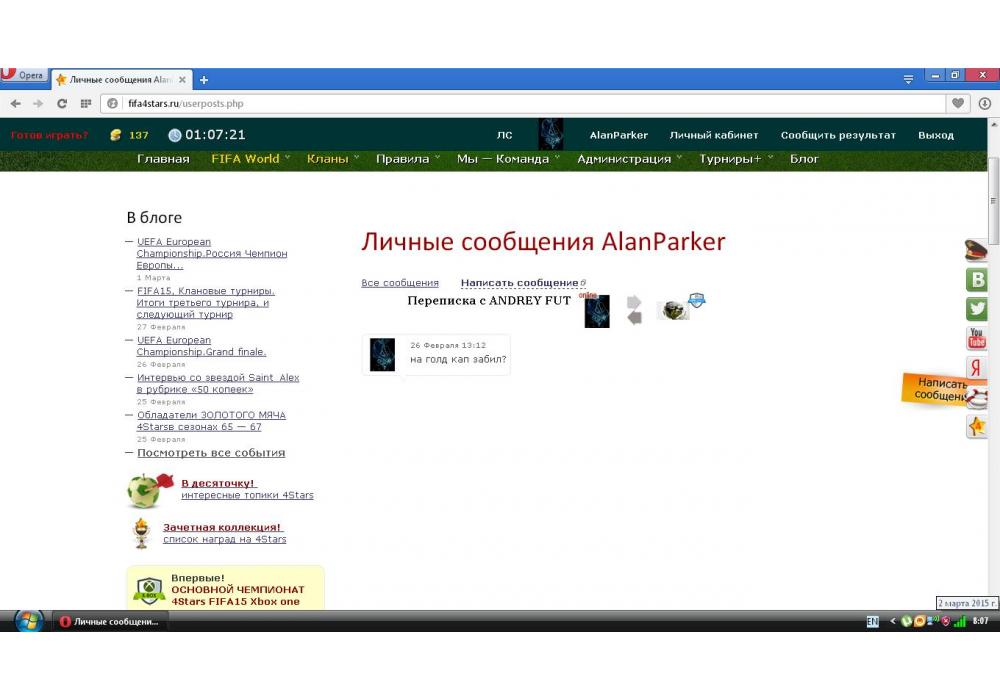Open the Speed Dial grid icon
The width and height of the screenshot is (1000, 700).
coord(85,104)
